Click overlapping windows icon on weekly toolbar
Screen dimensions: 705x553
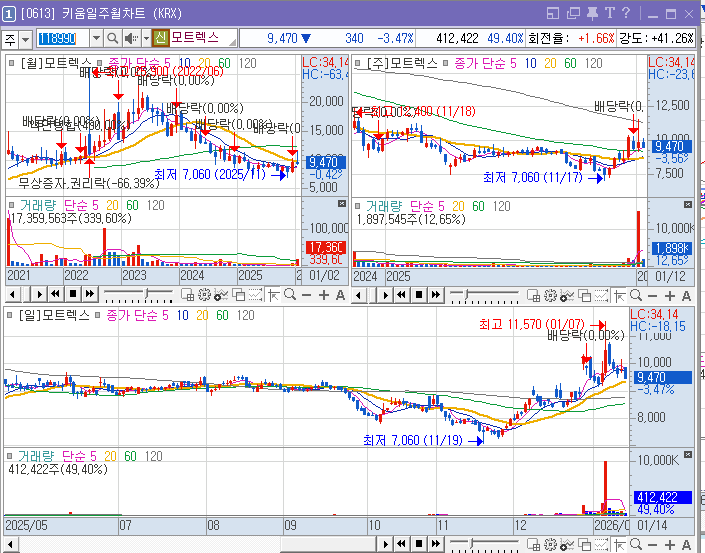[585, 296]
